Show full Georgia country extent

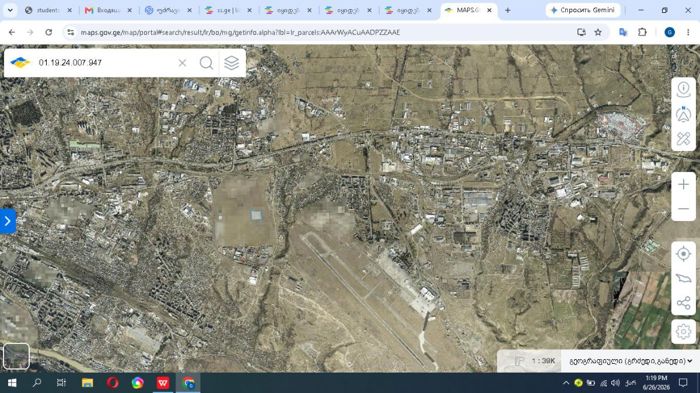coord(683,278)
